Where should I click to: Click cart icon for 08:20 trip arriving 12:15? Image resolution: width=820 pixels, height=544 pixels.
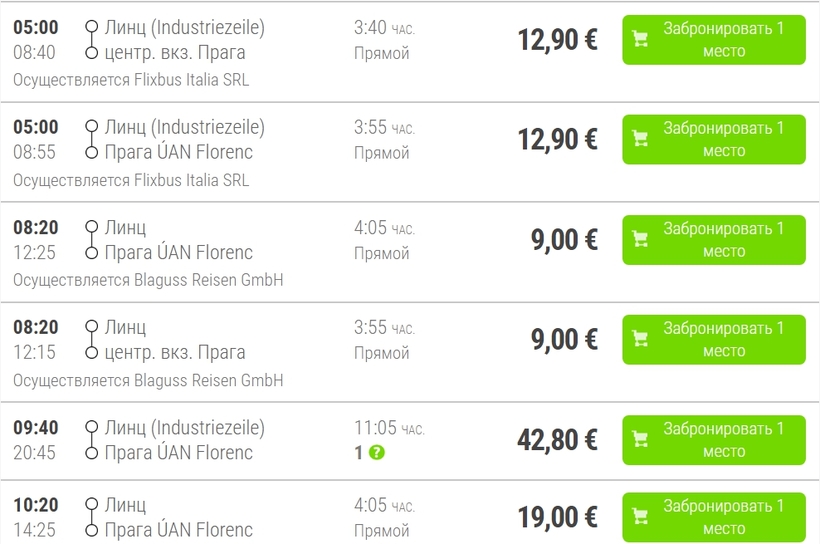641,339
